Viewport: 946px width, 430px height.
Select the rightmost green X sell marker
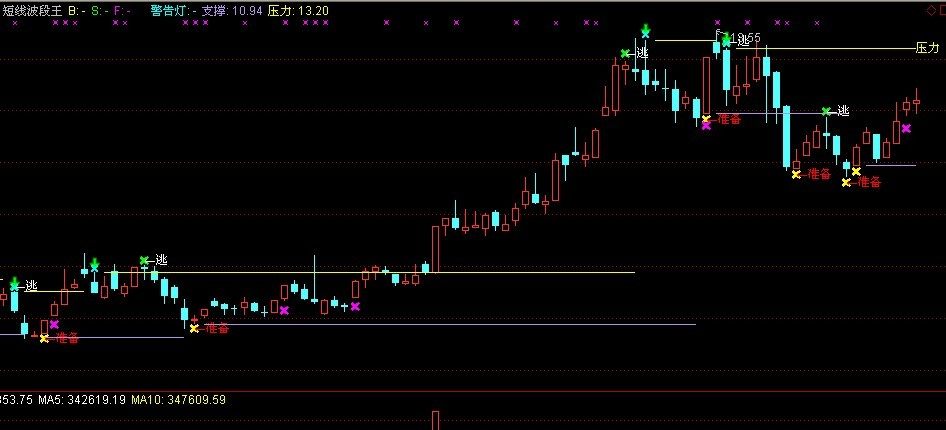coord(826,112)
